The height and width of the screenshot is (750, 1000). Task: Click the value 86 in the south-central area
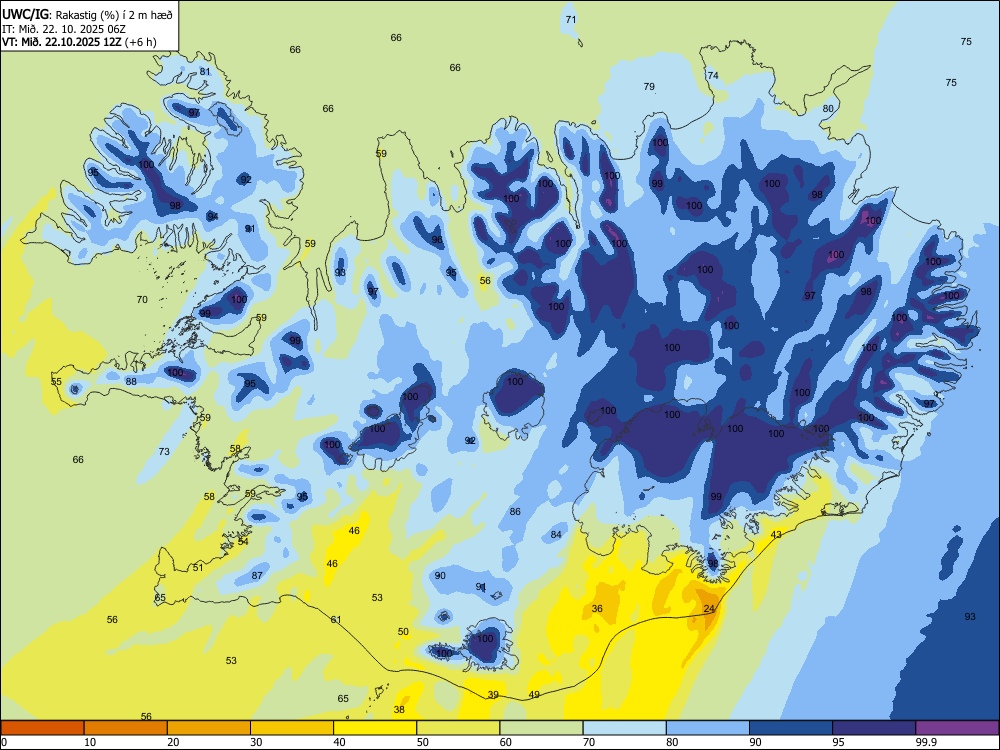(515, 511)
